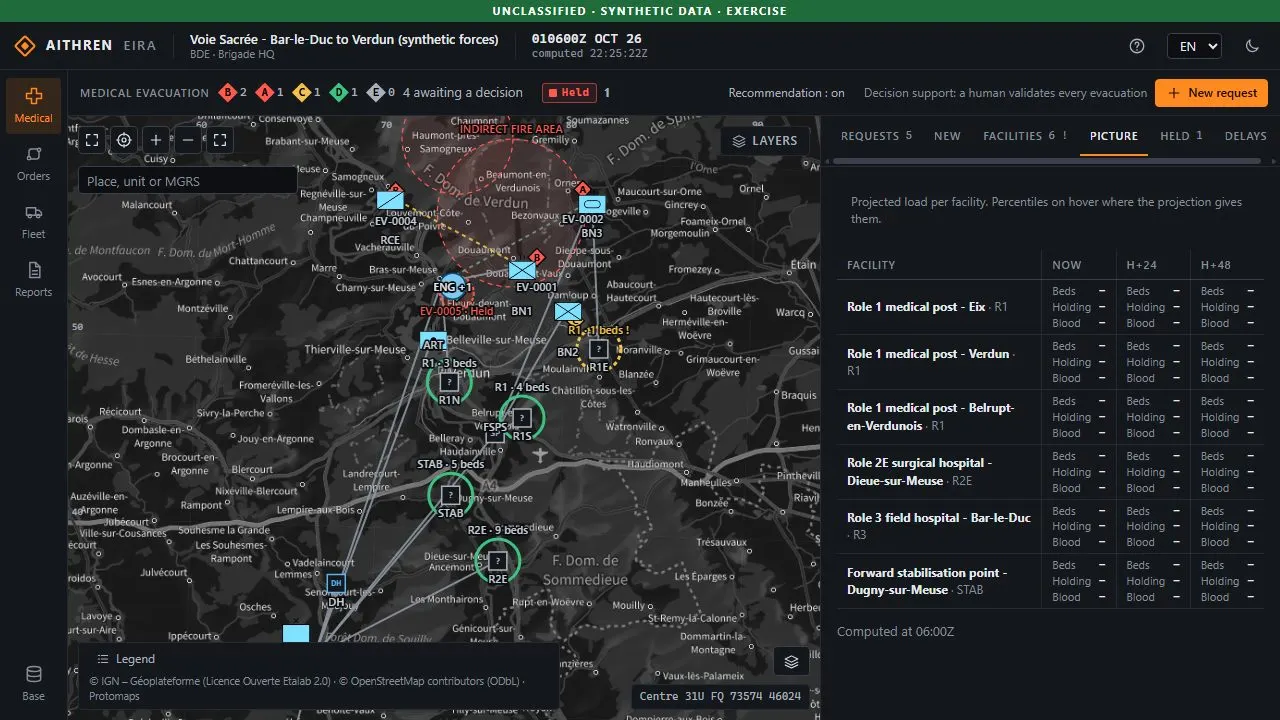Open the help question-mark icon
This screenshot has width=1280, height=720.
point(1136,46)
